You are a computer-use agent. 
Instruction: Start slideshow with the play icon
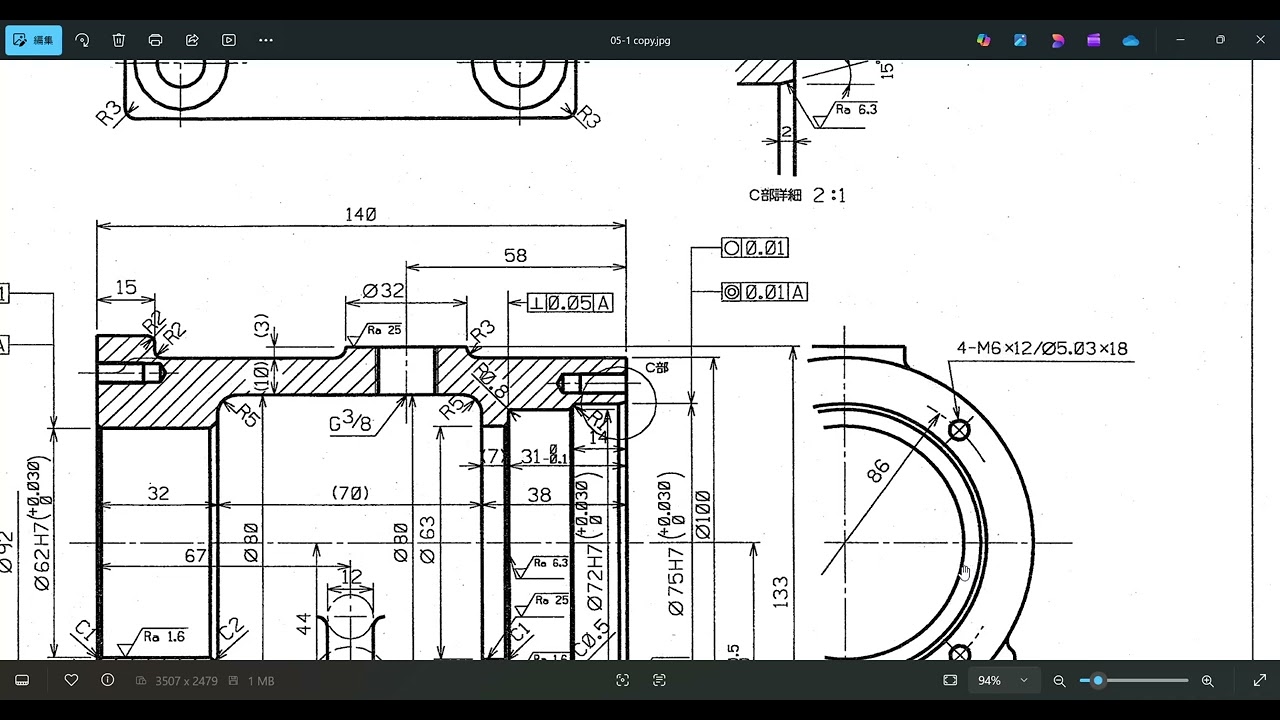[x=229, y=40]
